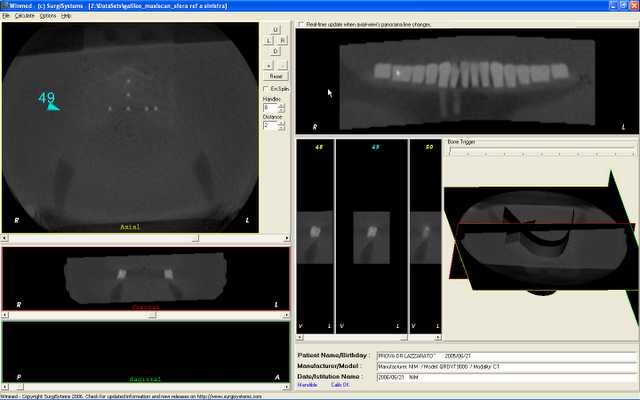Increase the Handles spinner value

281,105
